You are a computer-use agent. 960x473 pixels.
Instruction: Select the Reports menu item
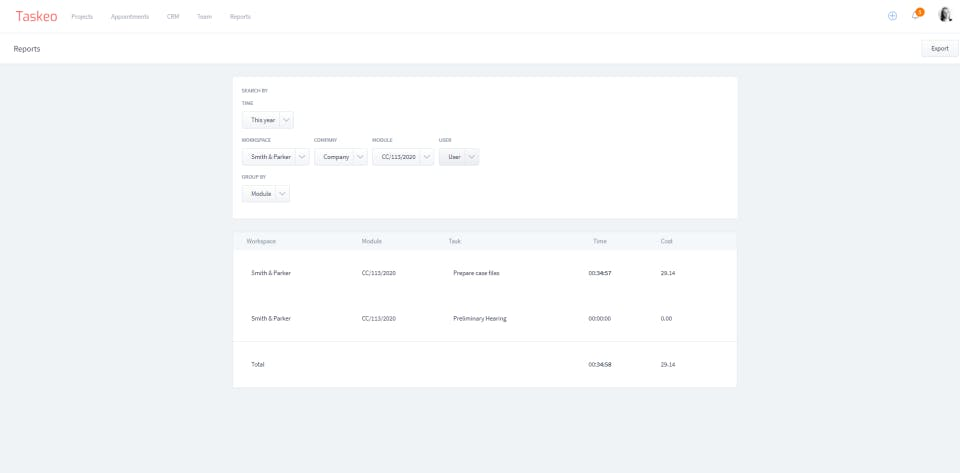(x=240, y=17)
